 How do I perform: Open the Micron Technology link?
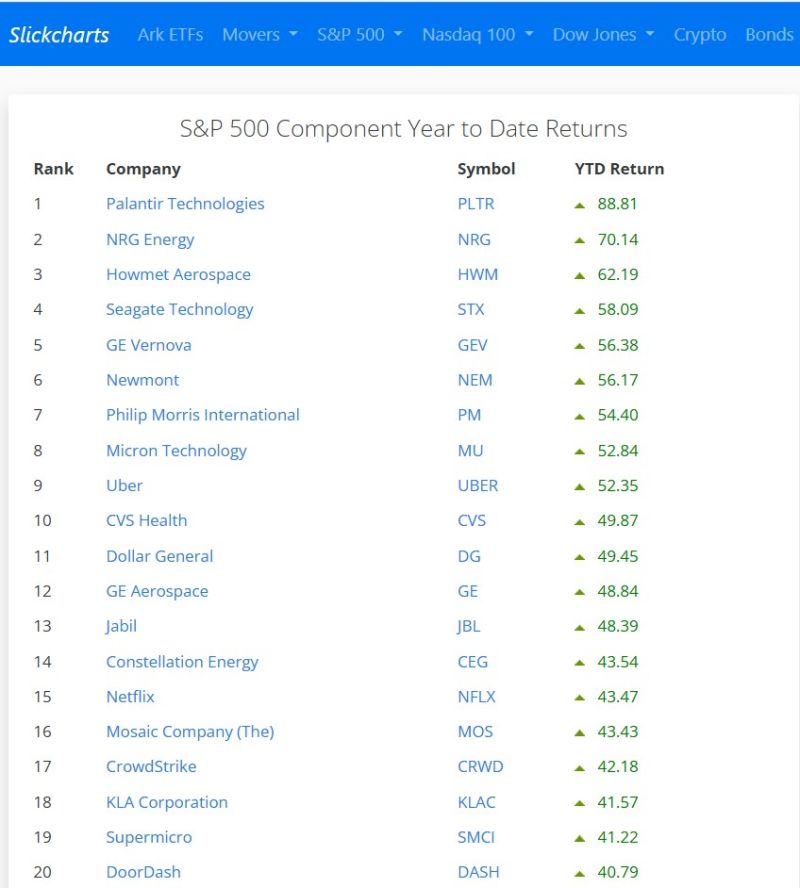[176, 451]
